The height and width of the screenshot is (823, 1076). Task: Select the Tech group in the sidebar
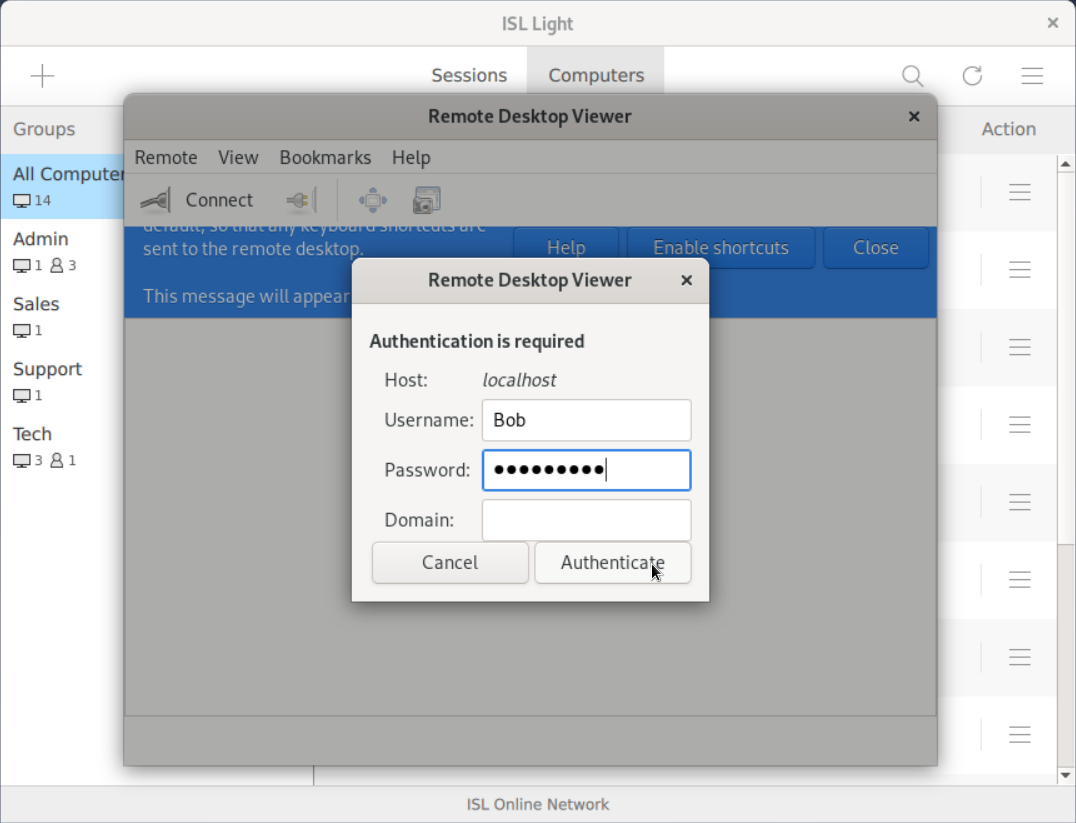coord(32,433)
